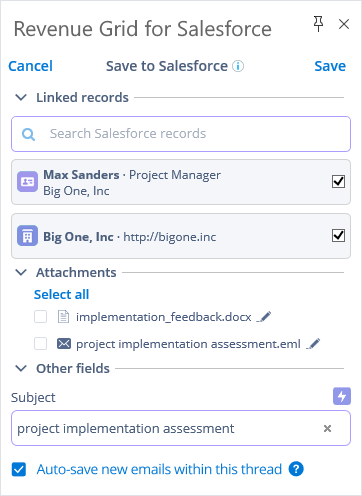Click the implementation_feedback.docx file name
The height and width of the screenshot is (496, 362).
[x=164, y=317]
